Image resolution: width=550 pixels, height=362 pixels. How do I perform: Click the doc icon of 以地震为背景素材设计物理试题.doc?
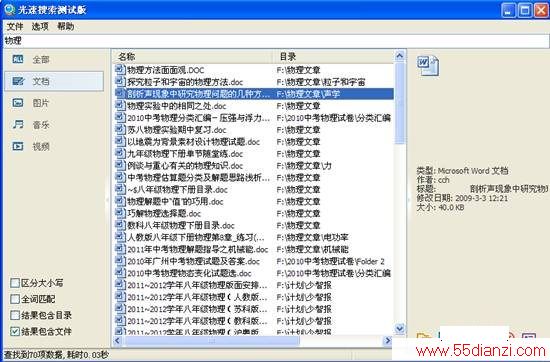pos(120,141)
